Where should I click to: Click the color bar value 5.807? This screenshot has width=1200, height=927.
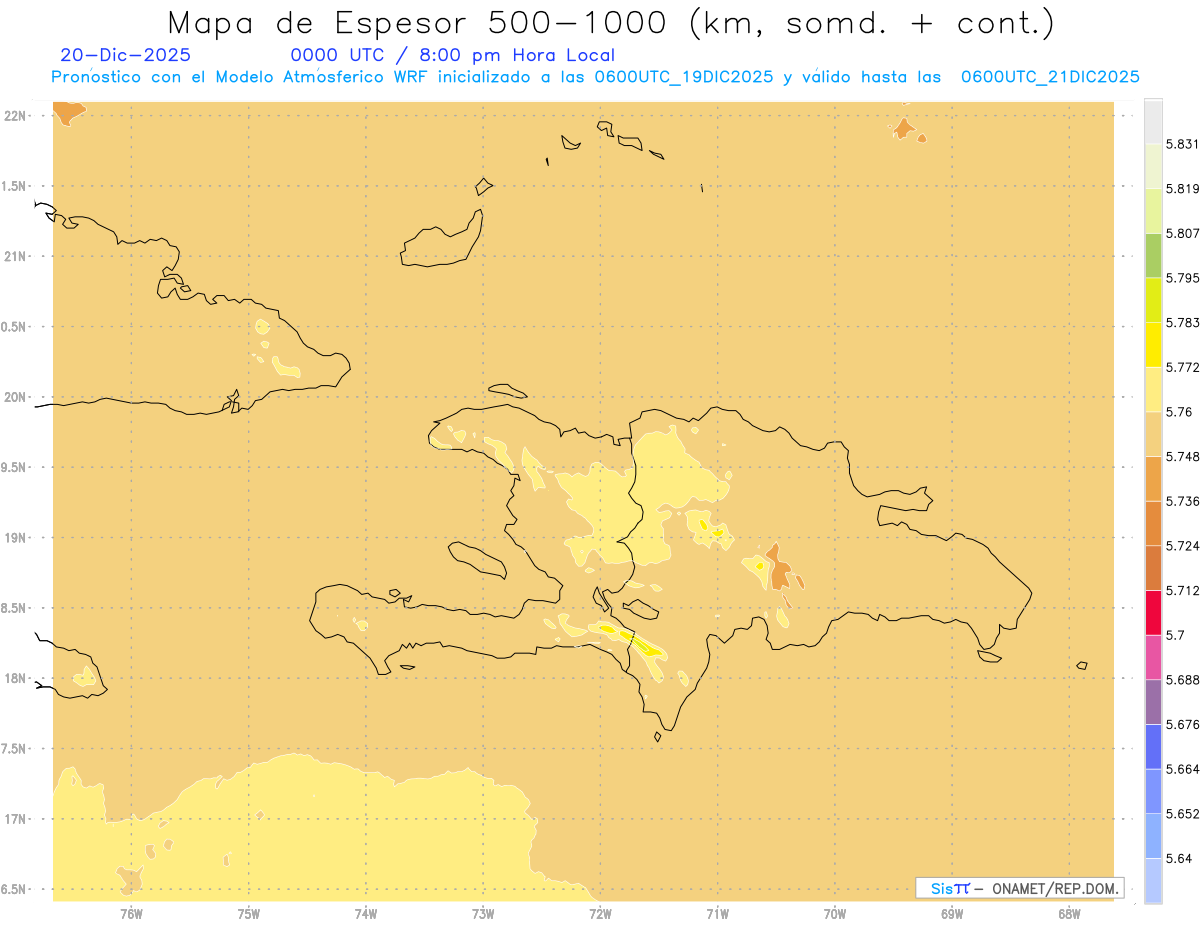(1183, 233)
